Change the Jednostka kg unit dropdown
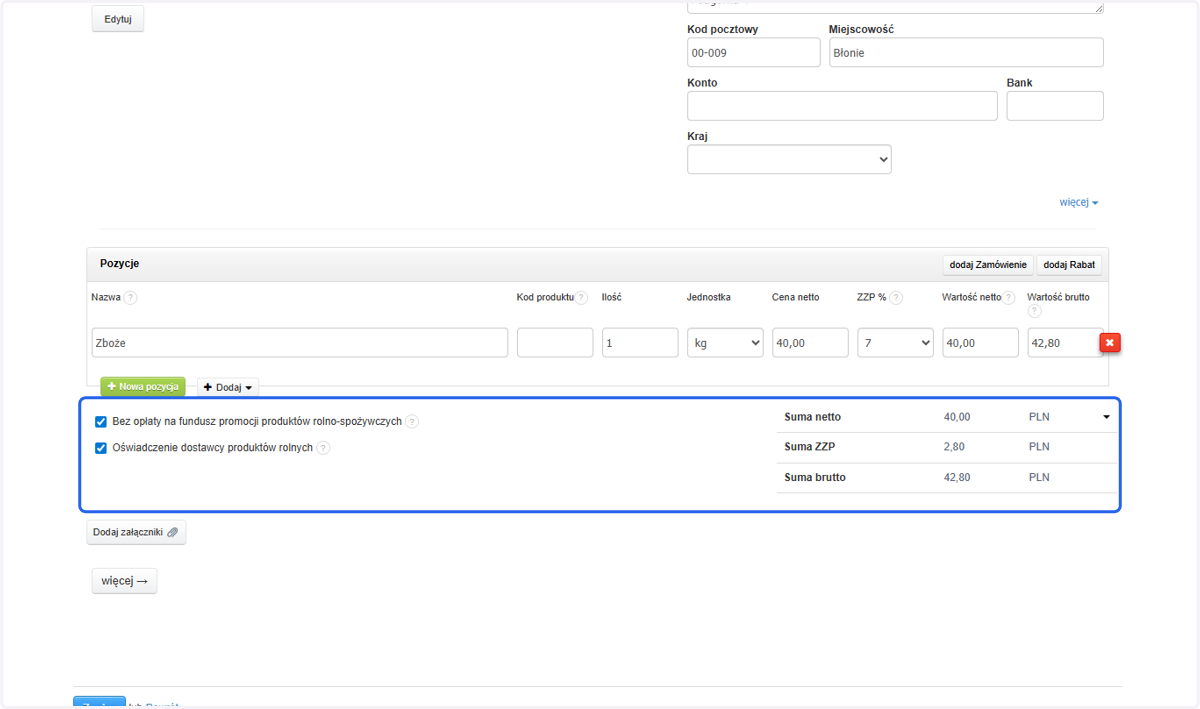The width and height of the screenshot is (1200, 709). point(725,343)
